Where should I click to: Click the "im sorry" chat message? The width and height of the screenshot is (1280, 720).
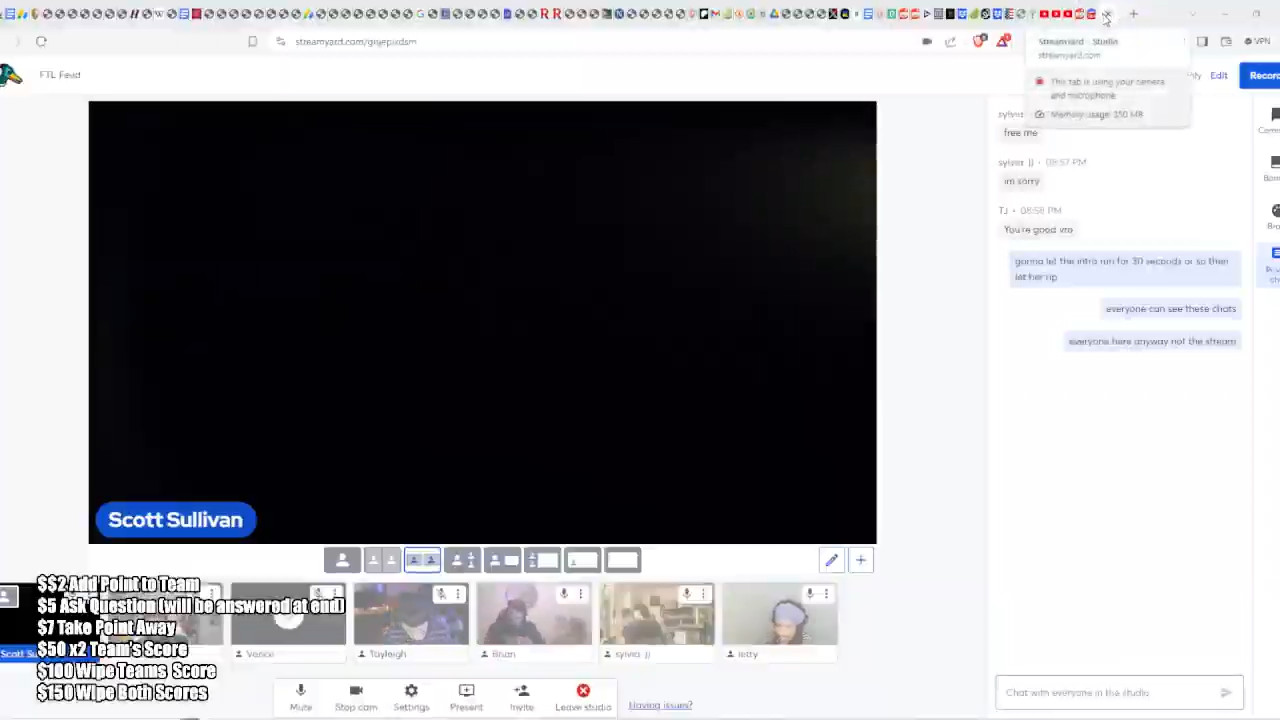pos(1022,181)
